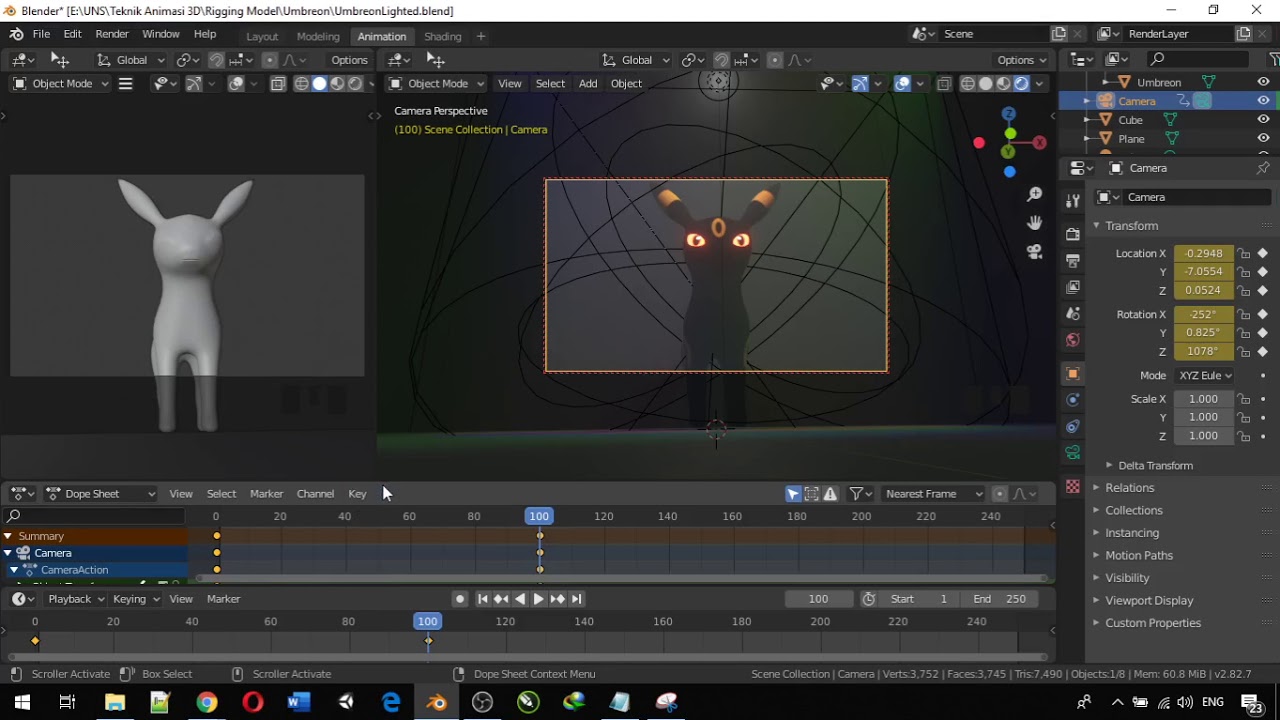The height and width of the screenshot is (720, 1280).
Task: Toggle show gizmos in the camera viewport
Action: 859,84
